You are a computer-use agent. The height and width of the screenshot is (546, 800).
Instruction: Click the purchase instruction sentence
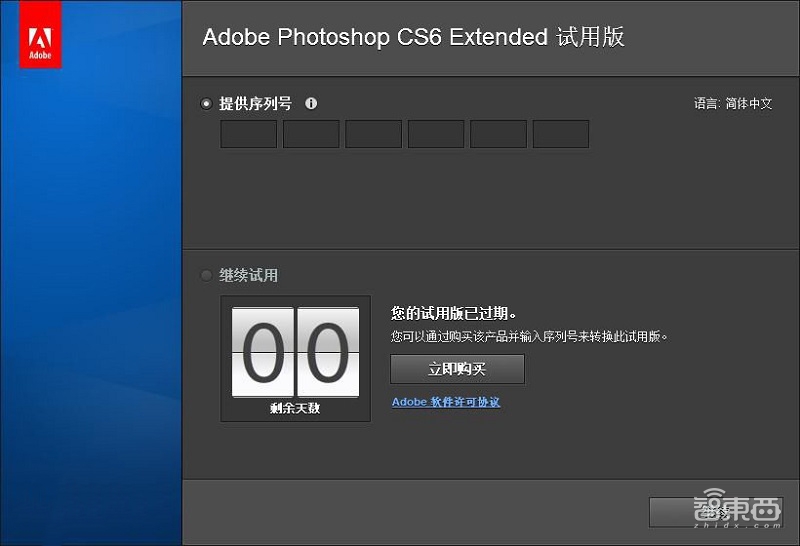point(530,336)
